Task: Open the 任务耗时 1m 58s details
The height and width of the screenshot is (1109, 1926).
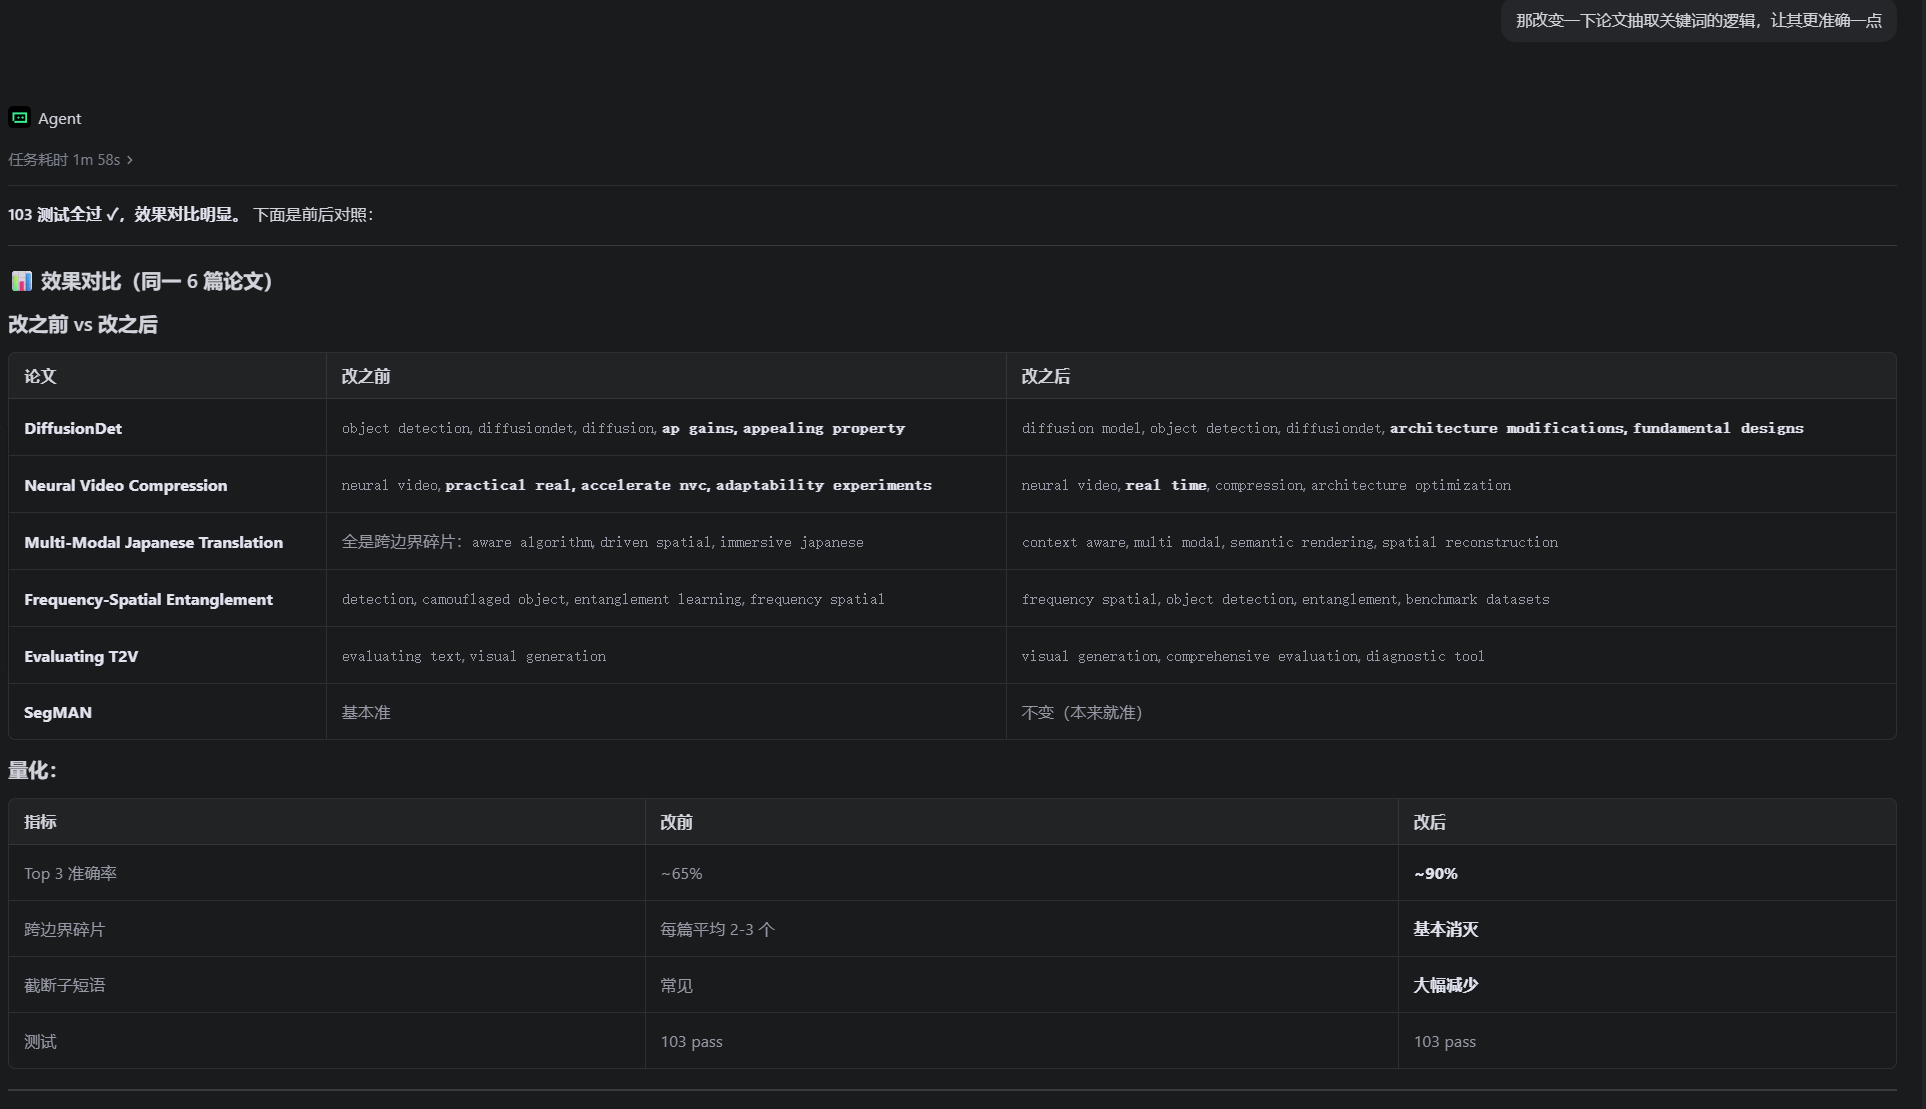Action: [x=70, y=160]
